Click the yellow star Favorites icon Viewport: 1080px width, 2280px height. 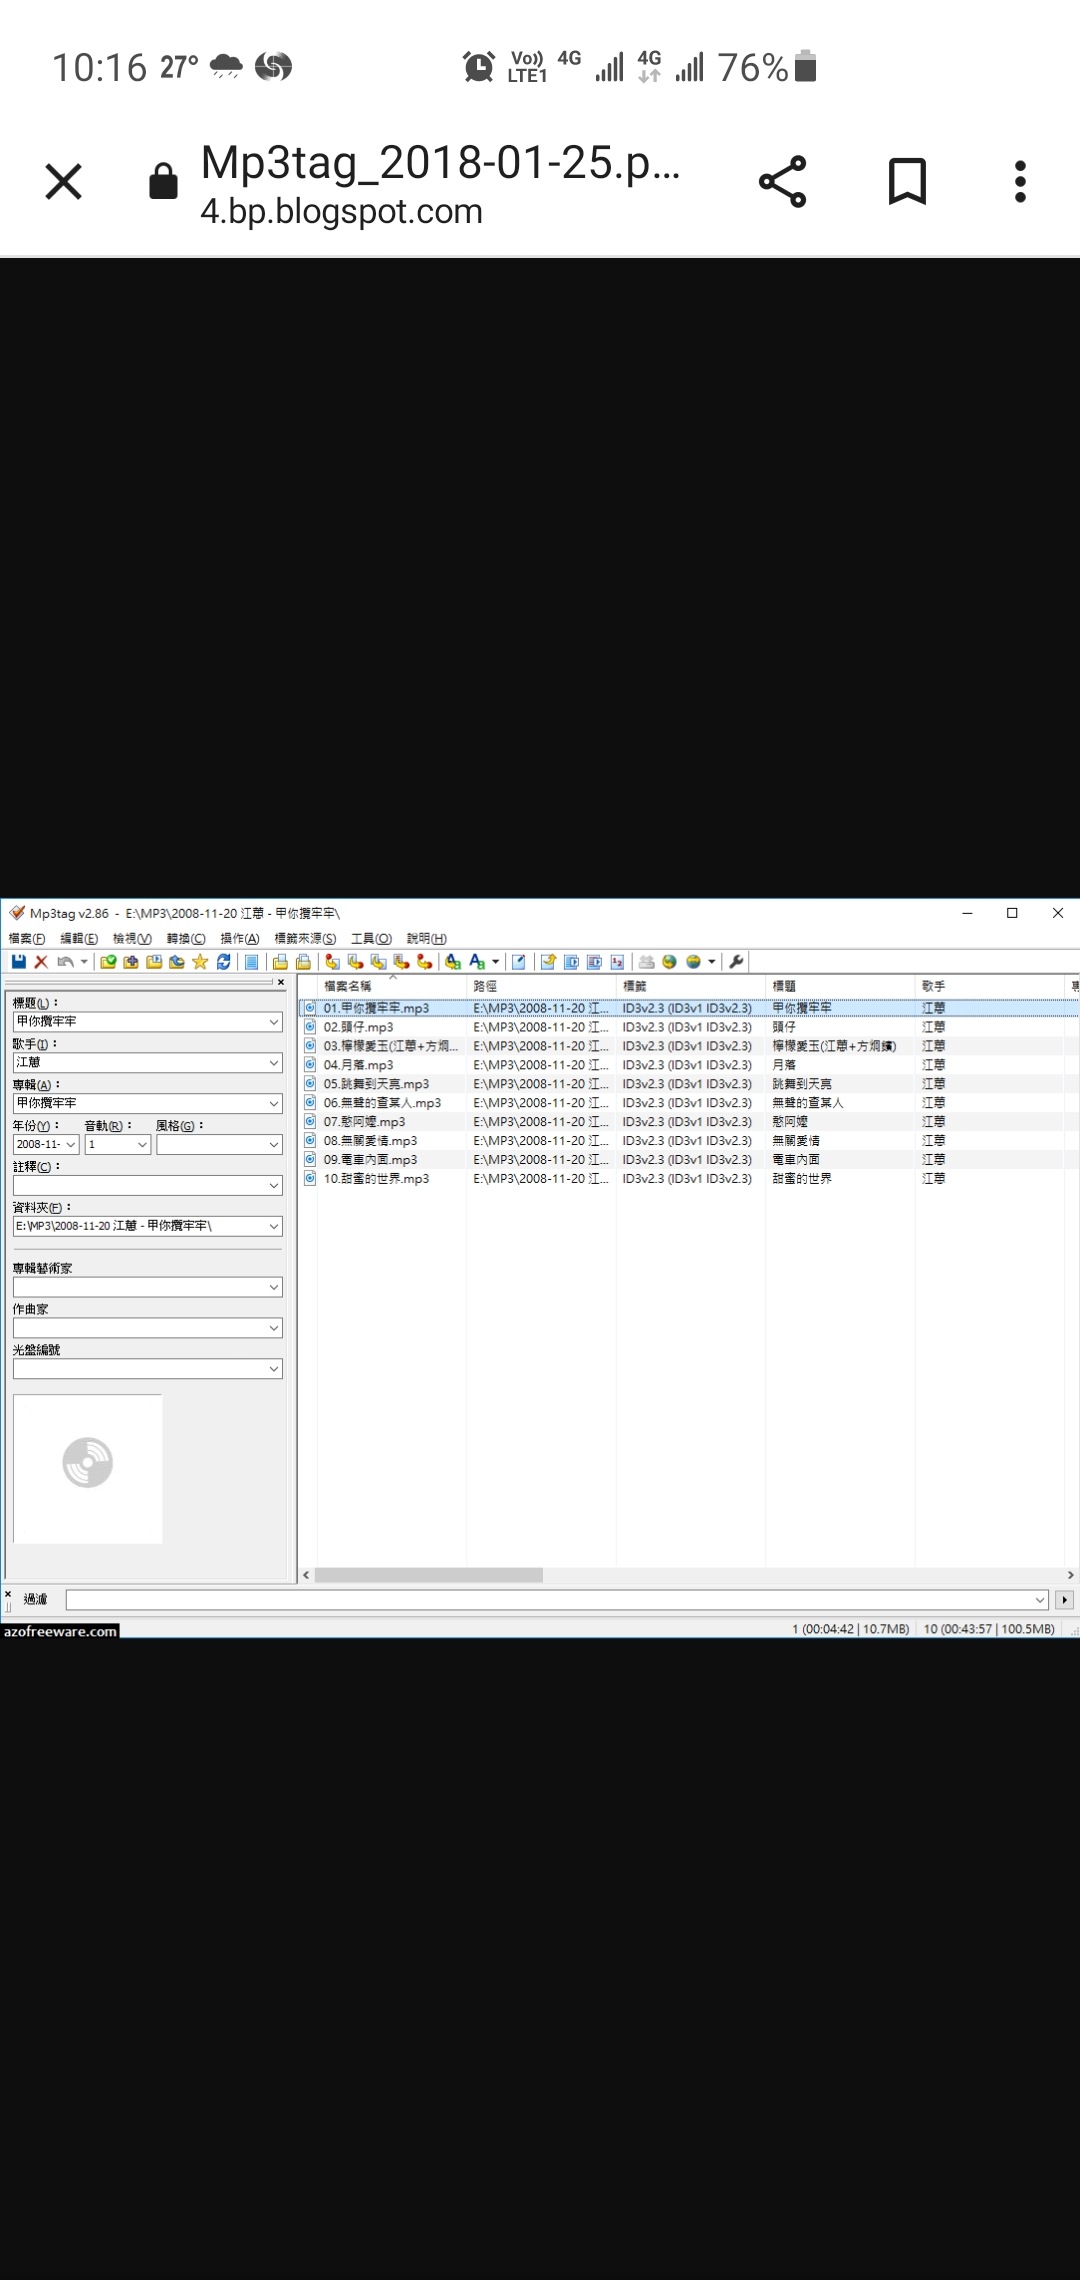click(200, 962)
